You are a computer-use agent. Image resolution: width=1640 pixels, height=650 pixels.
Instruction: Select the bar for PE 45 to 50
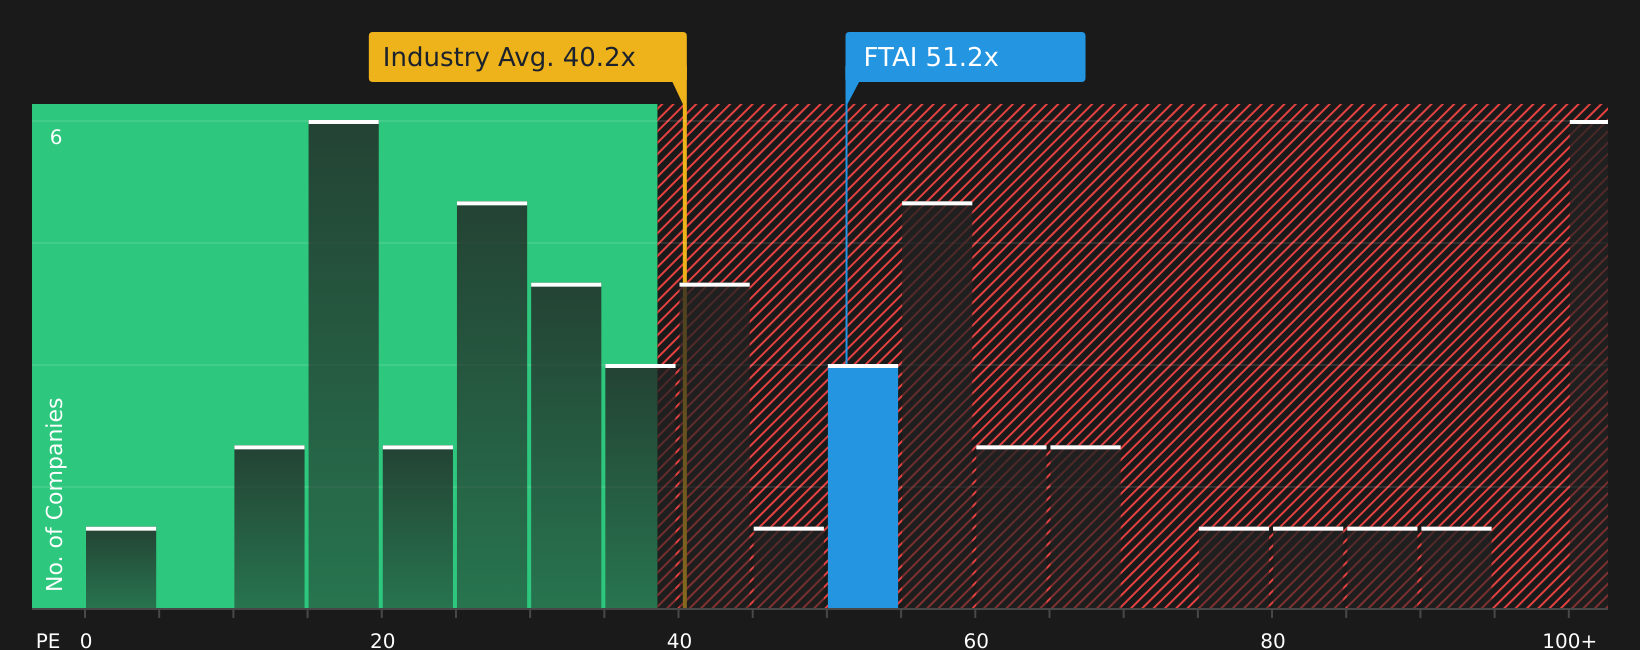click(789, 568)
